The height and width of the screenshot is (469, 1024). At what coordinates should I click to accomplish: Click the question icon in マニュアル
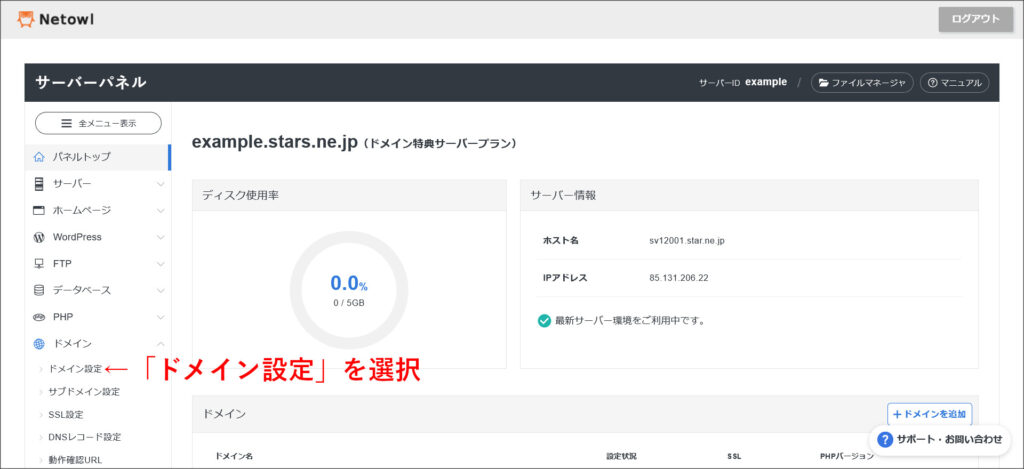[x=932, y=83]
